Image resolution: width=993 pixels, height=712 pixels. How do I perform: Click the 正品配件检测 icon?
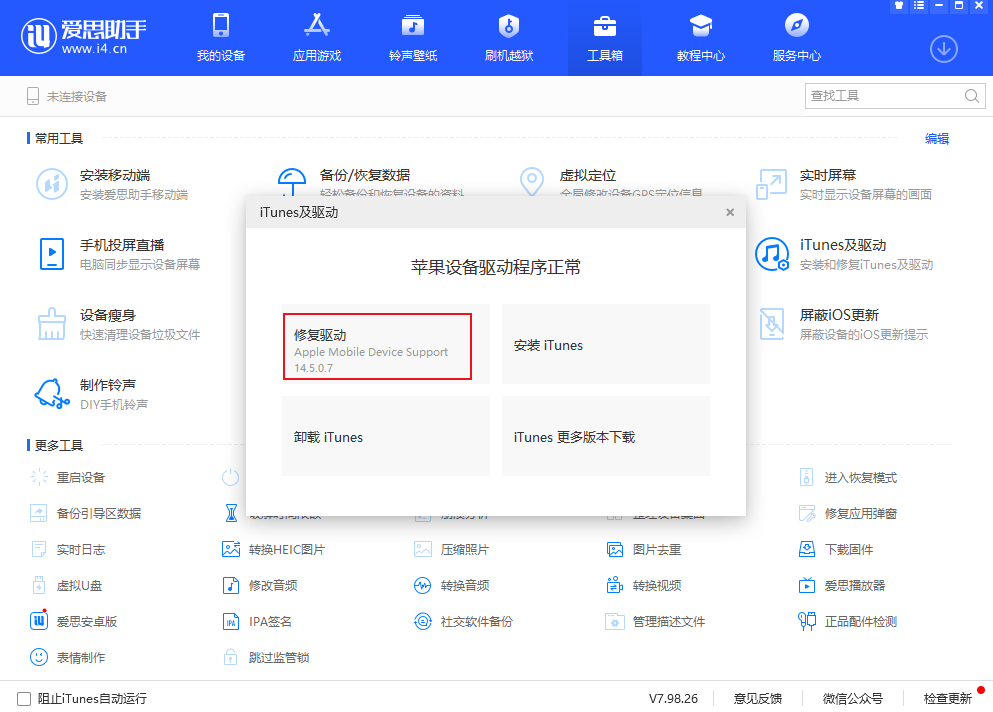(x=807, y=621)
